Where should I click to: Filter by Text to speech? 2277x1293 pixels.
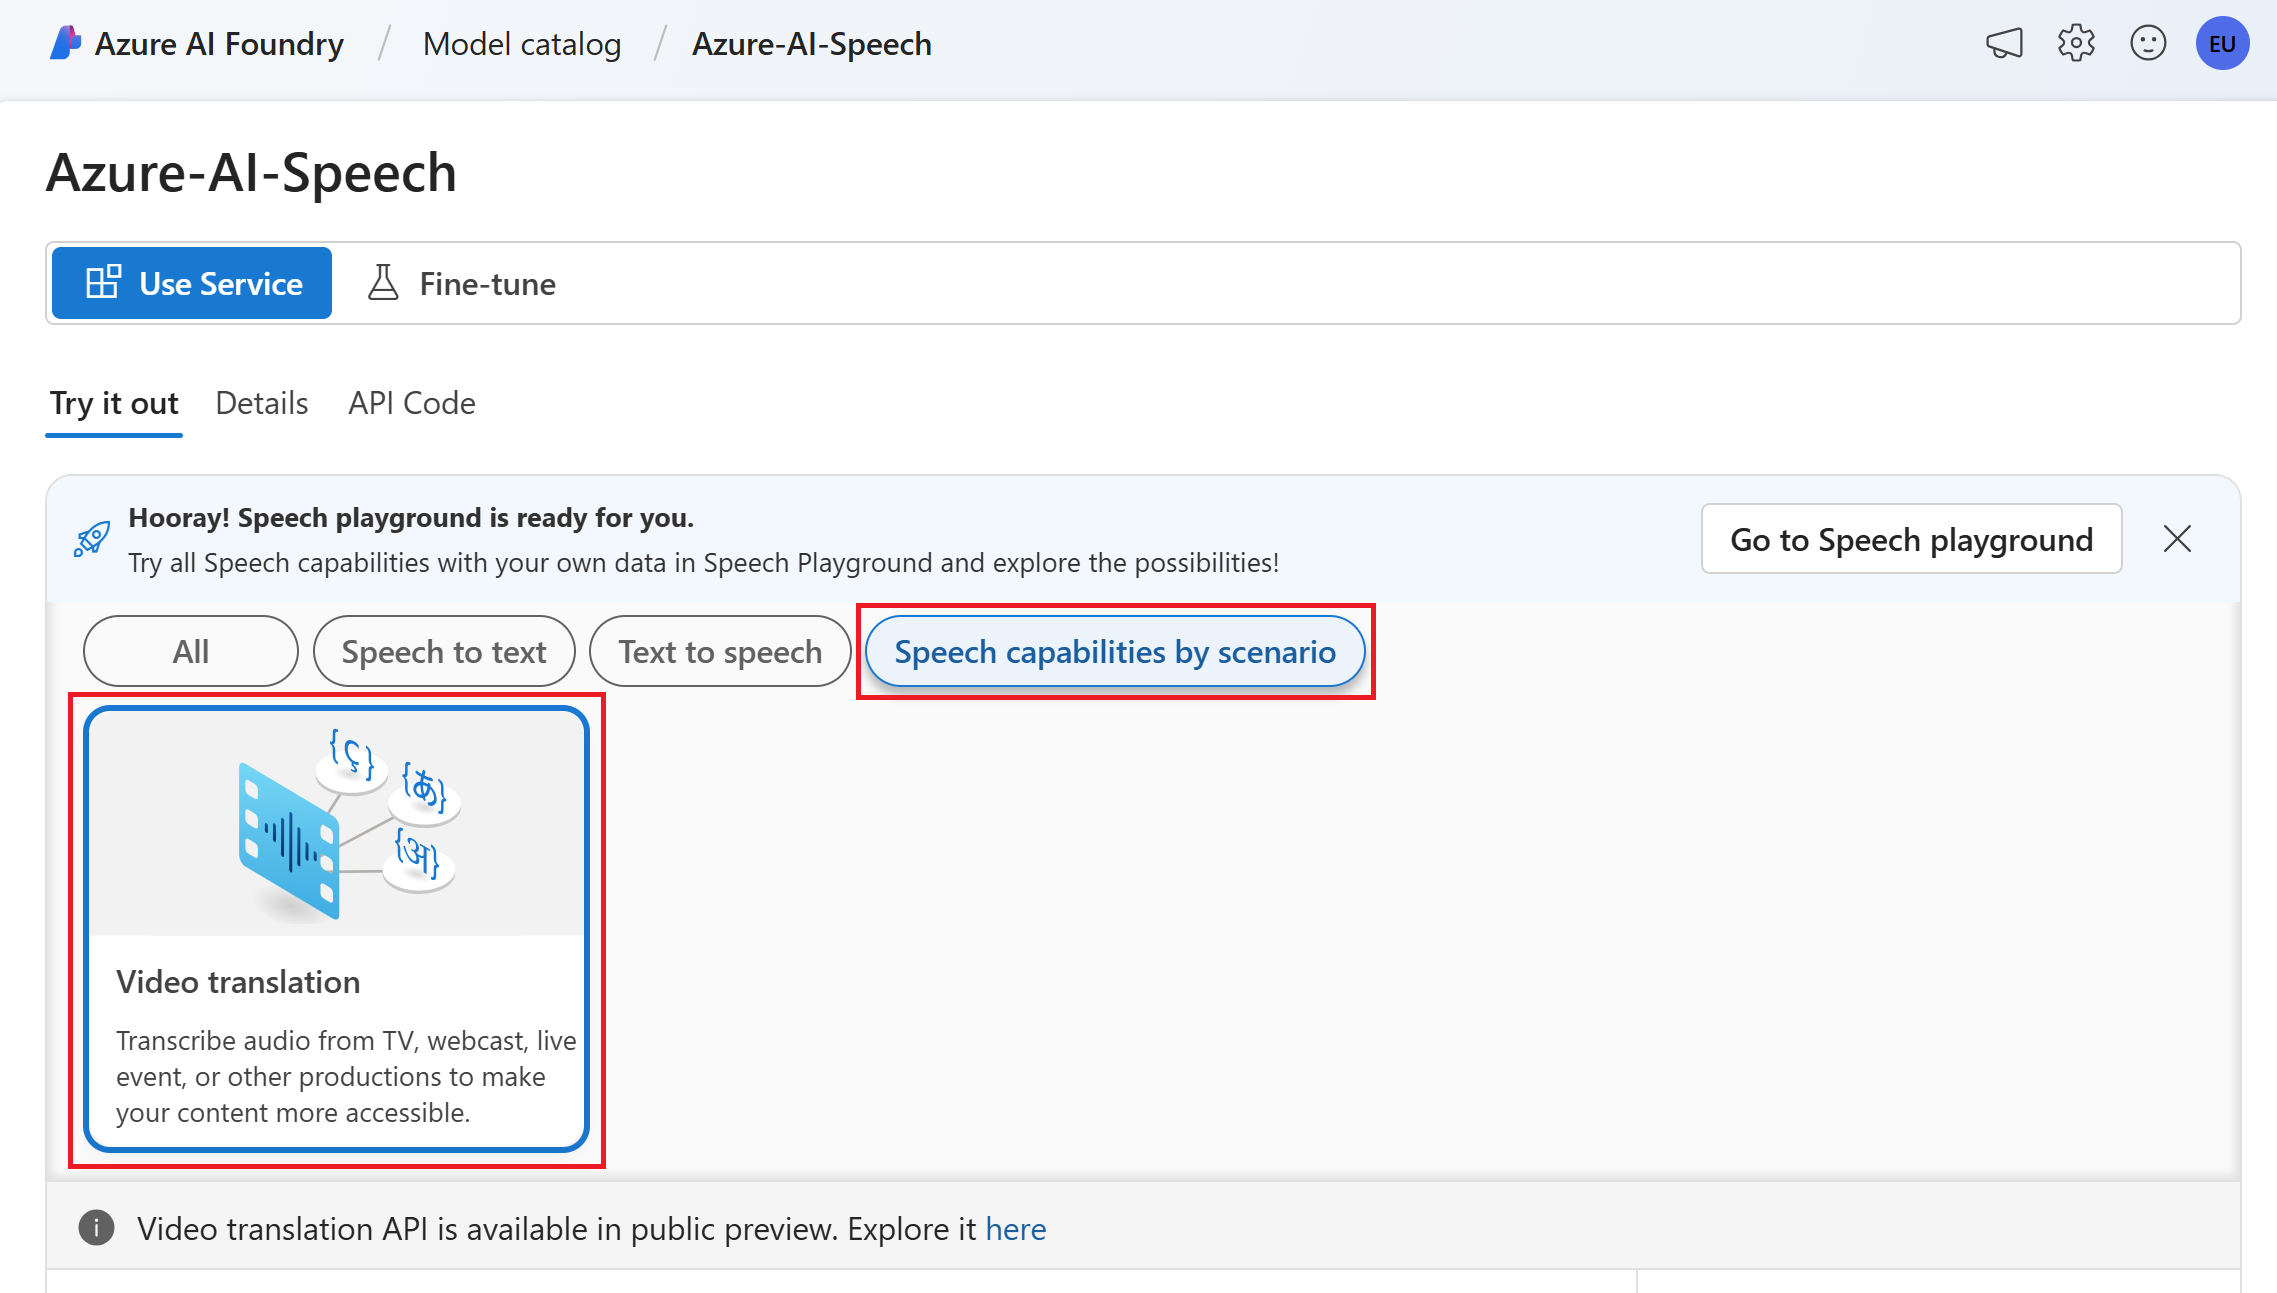(x=720, y=651)
